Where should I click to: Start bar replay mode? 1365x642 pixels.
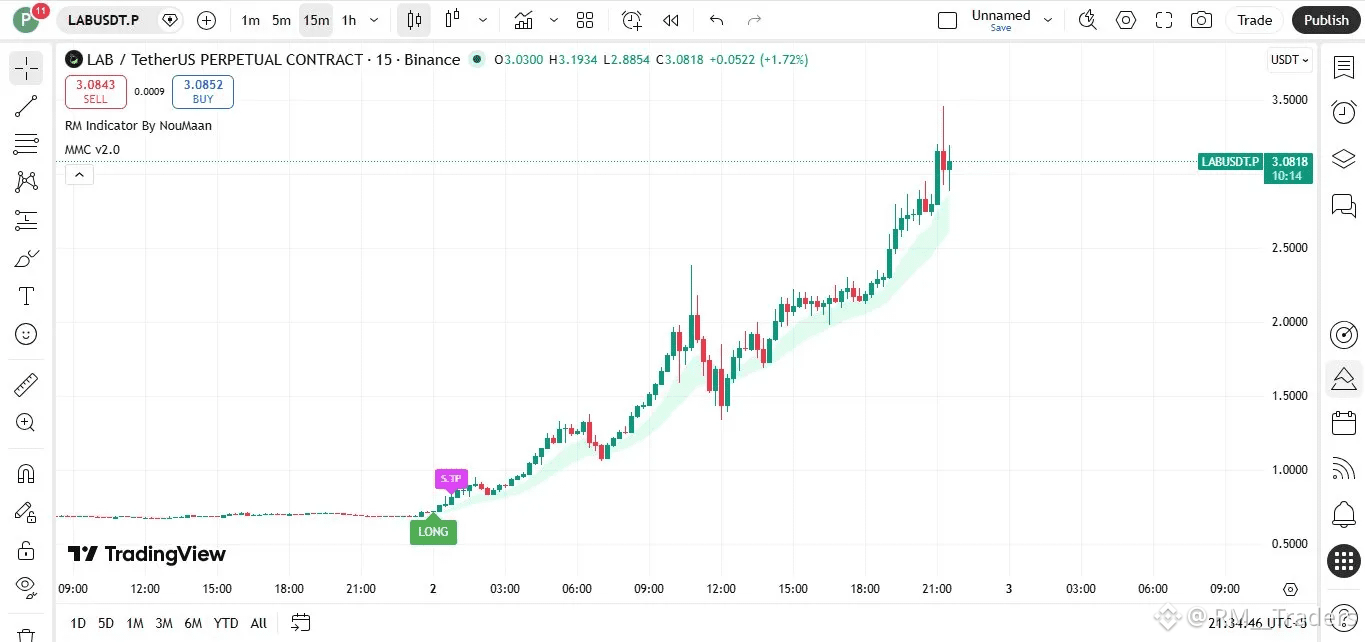click(x=671, y=20)
